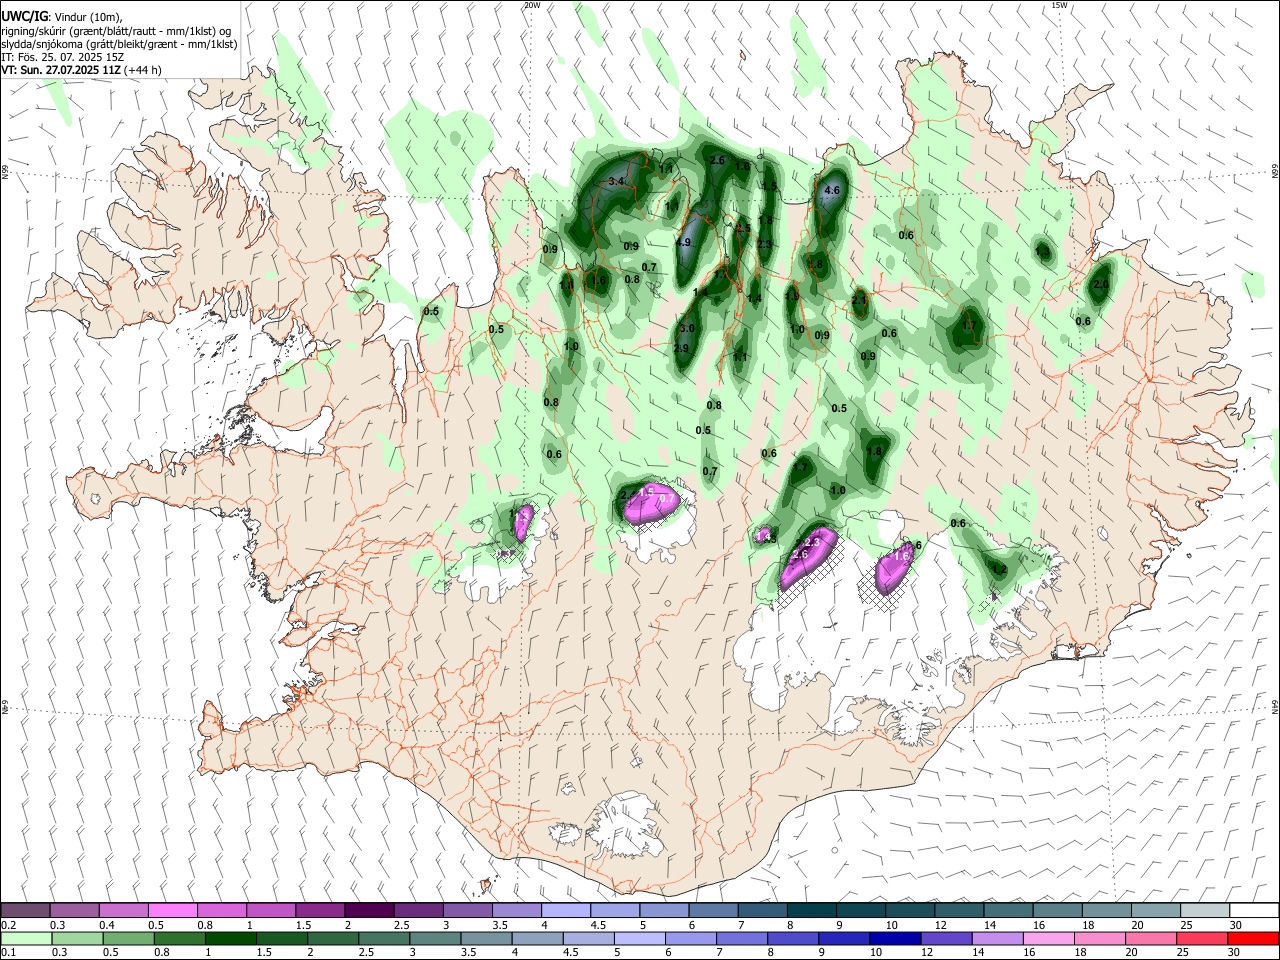Image resolution: width=1280 pixels, height=960 pixels.
Task: Click the light blue 5–6 swatch, lower legend
Action: (639, 938)
